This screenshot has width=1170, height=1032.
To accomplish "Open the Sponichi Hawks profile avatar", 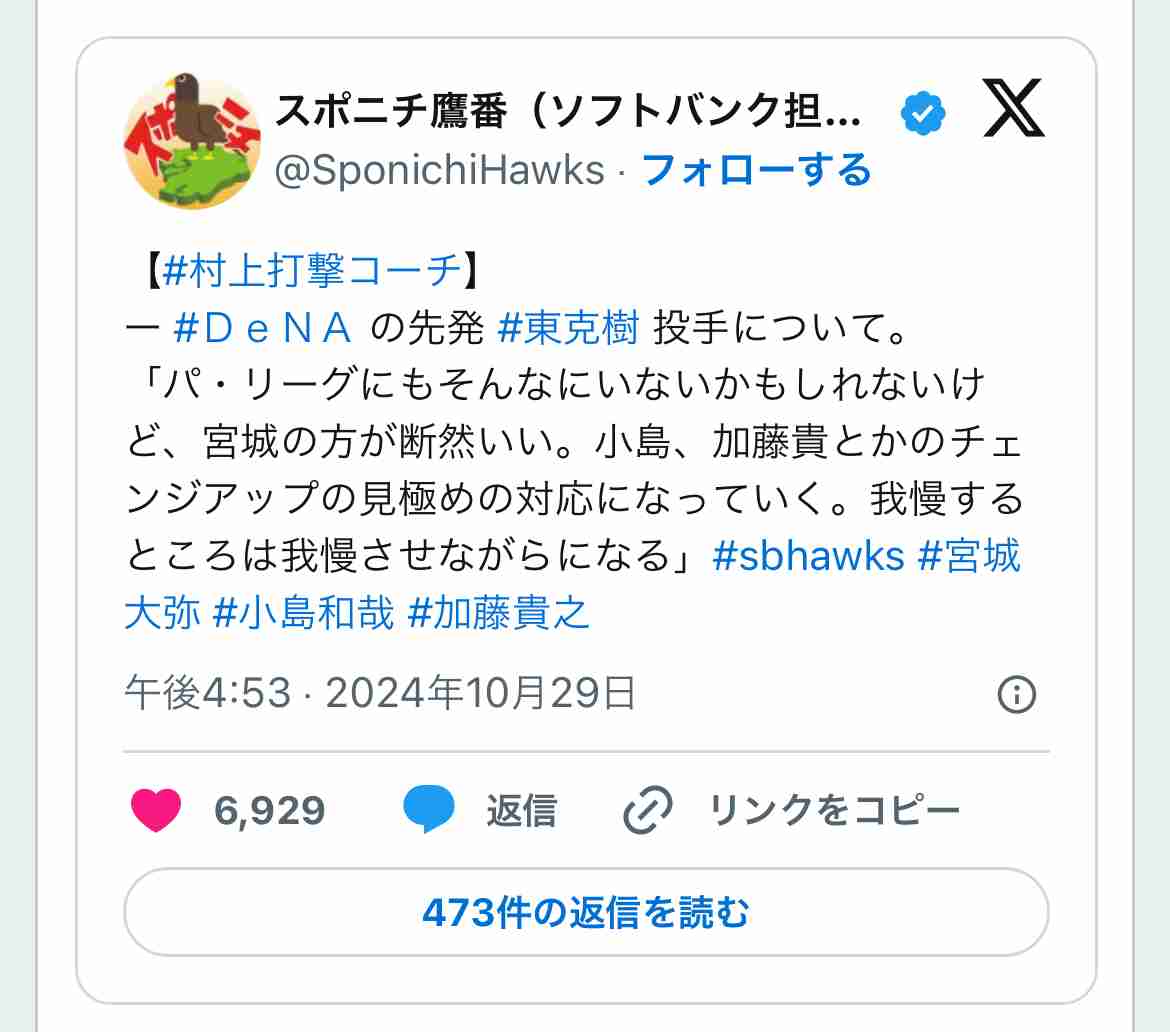I will 191,140.
